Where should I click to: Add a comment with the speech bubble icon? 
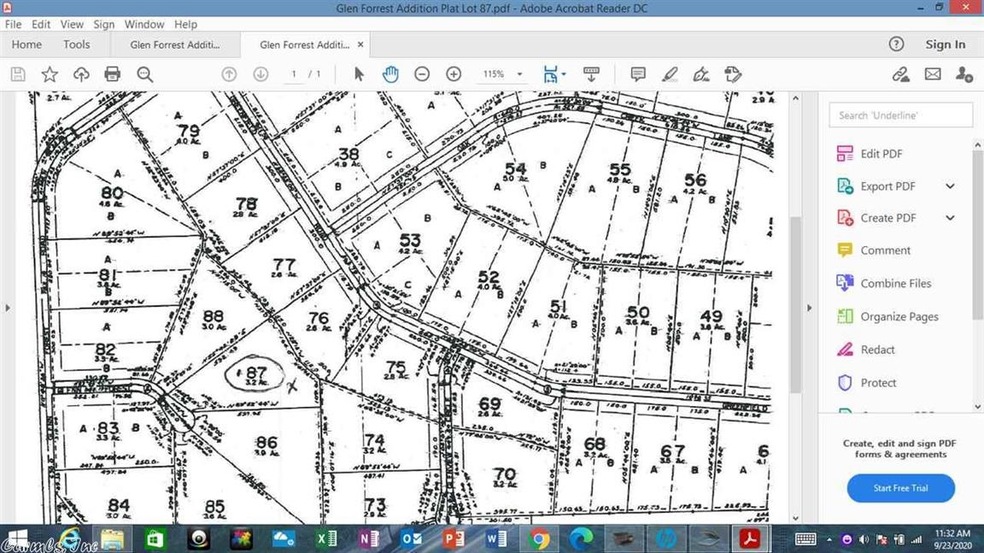pos(638,74)
